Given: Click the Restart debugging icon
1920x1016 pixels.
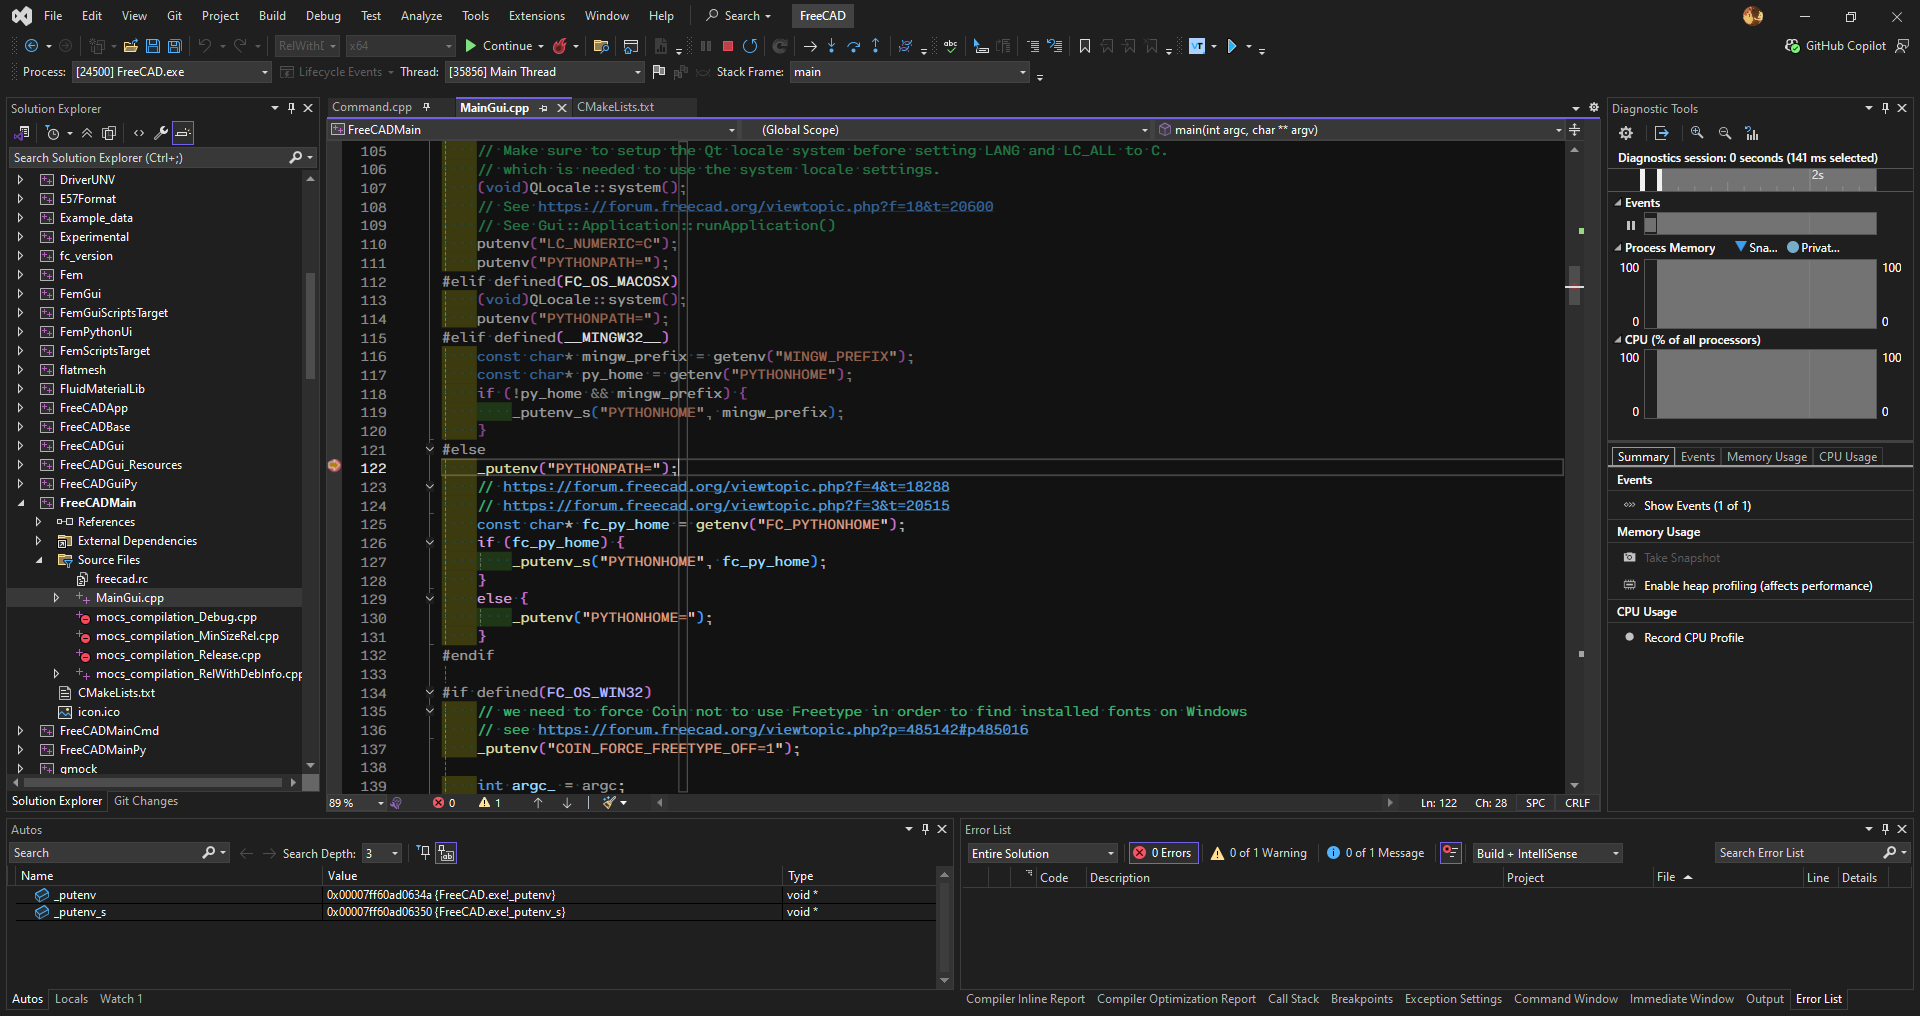Looking at the screenshot, I should (x=750, y=46).
